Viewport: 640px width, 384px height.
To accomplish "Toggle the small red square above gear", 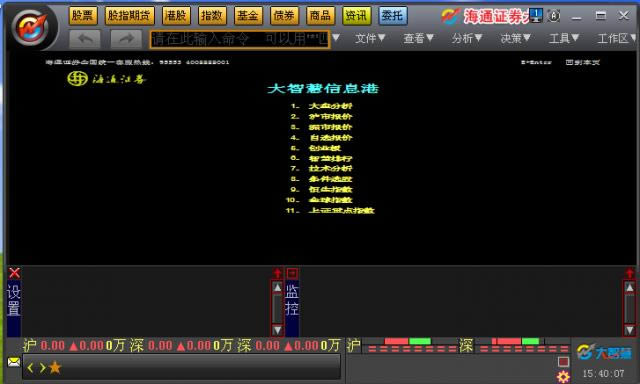I will click(x=563, y=362).
